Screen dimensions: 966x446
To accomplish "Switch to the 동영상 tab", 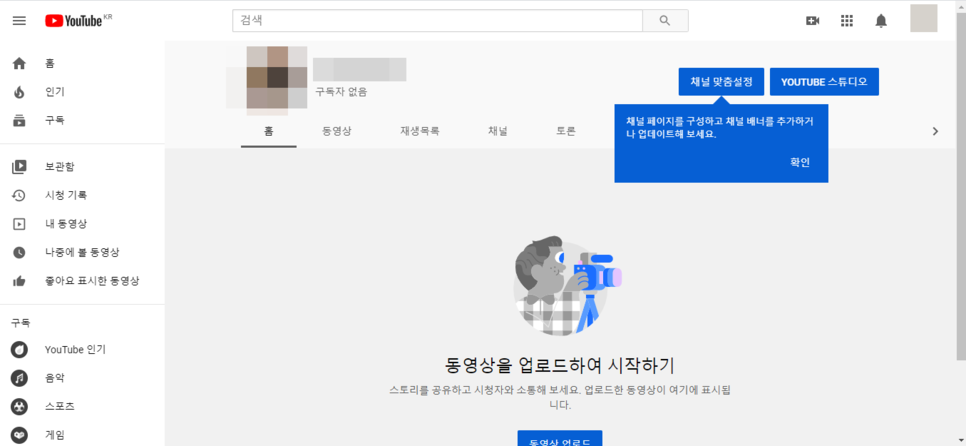I will [x=337, y=131].
